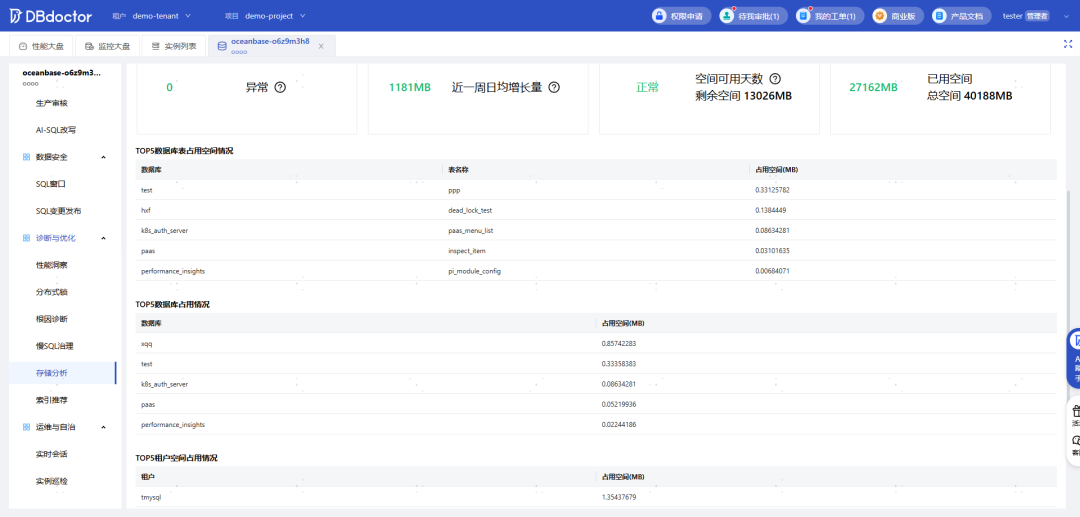Click the hxf database cell

click(145, 210)
